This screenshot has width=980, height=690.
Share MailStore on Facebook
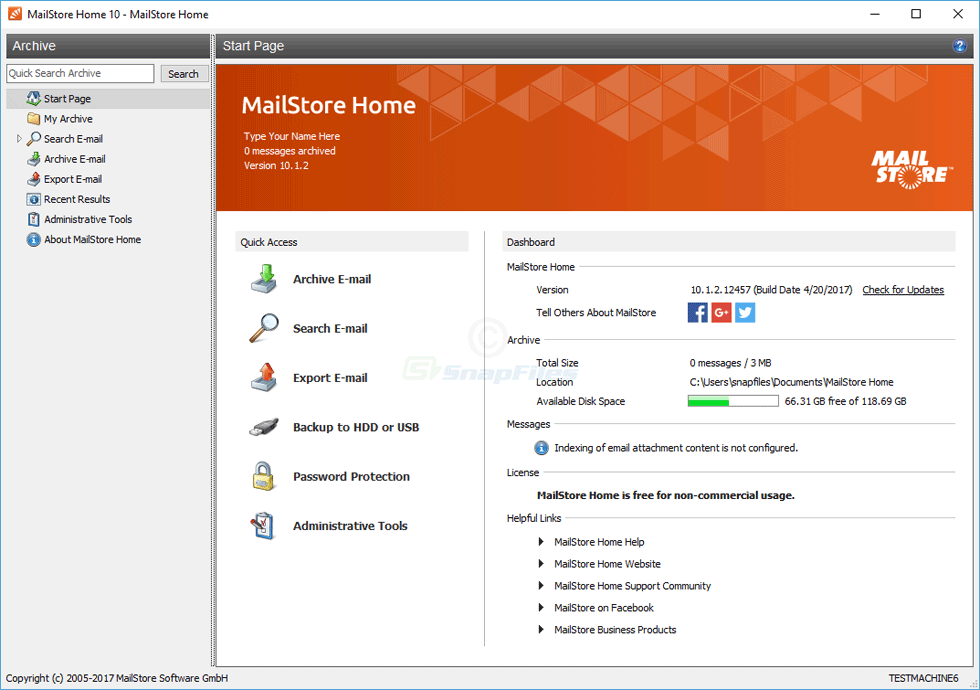(x=697, y=312)
